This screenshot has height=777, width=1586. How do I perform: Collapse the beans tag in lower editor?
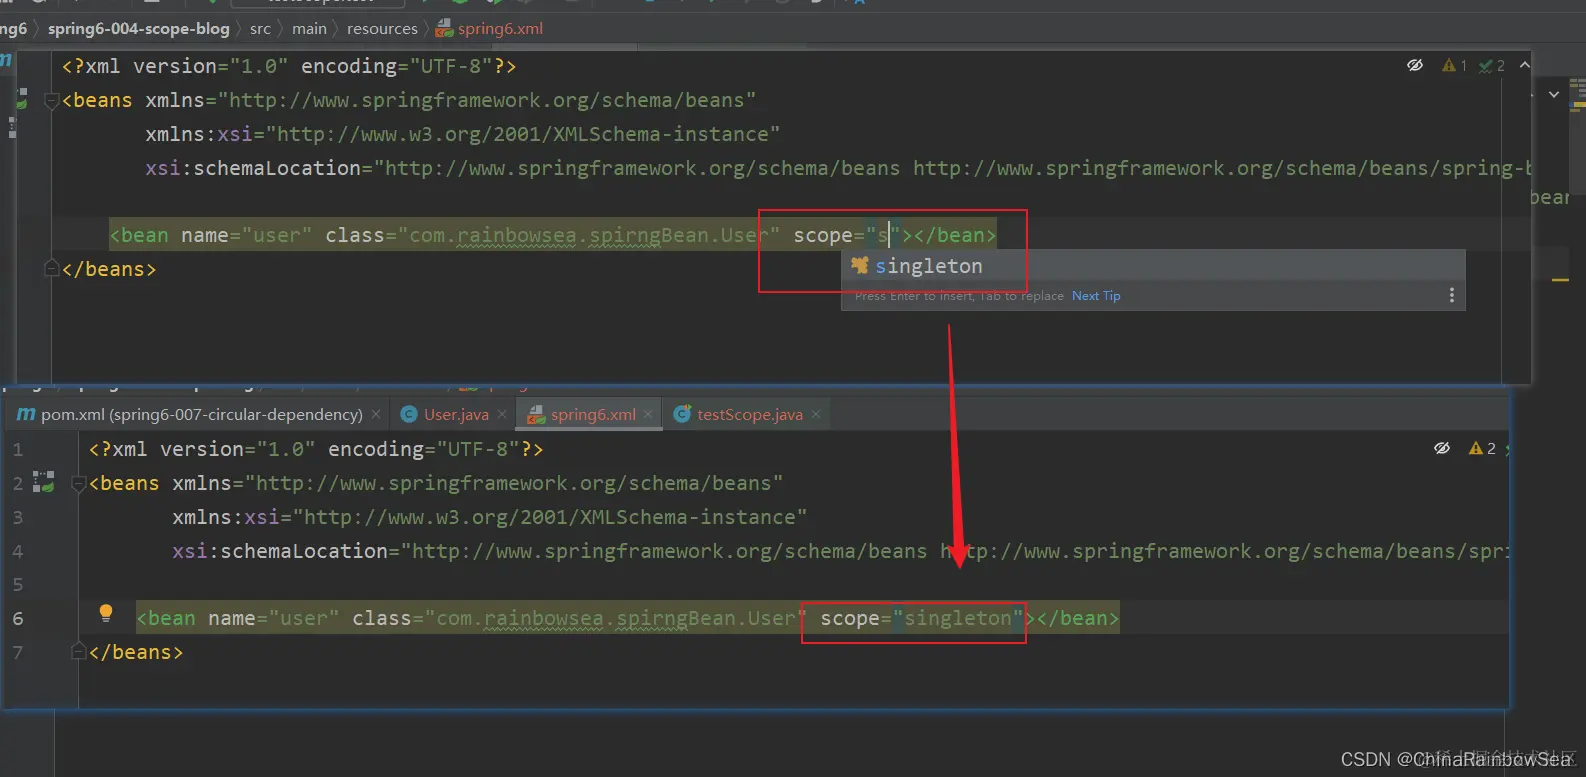[79, 484]
